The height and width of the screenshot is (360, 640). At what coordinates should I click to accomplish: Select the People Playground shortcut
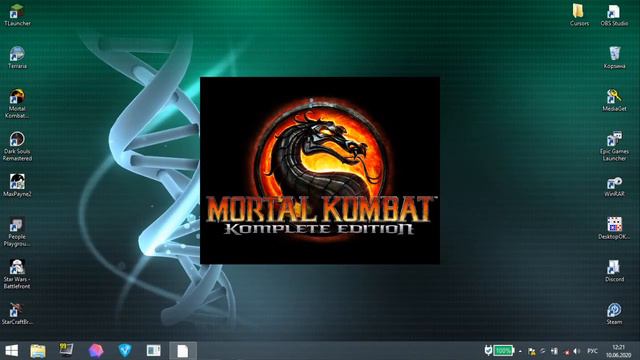17,232
